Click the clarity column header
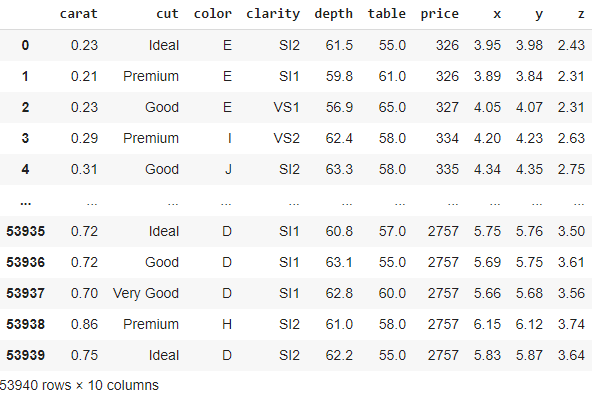 click(273, 14)
